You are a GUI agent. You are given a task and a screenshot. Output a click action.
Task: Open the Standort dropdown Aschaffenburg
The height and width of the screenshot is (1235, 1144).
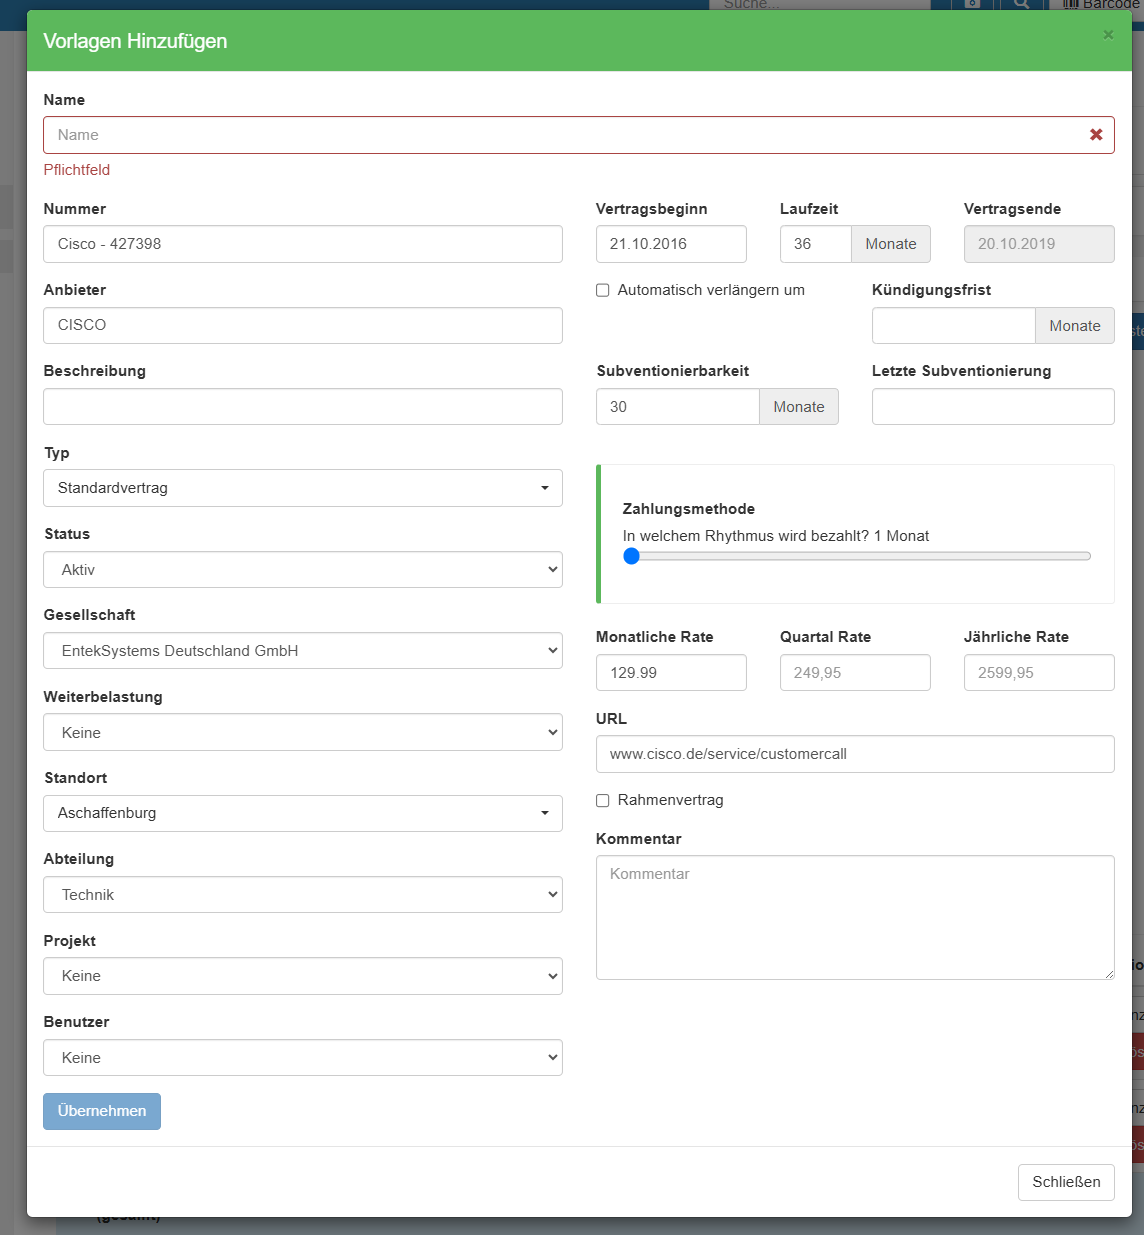point(303,813)
